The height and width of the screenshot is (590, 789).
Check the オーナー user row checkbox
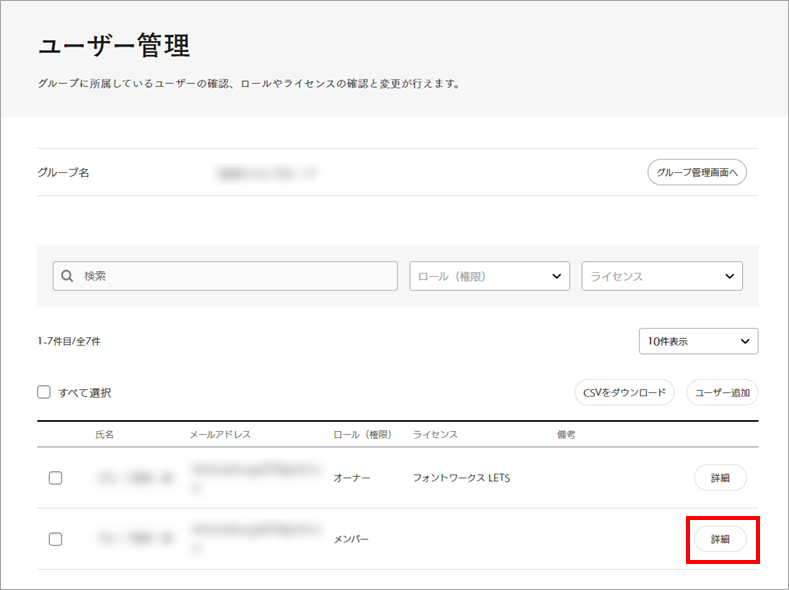click(56, 478)
